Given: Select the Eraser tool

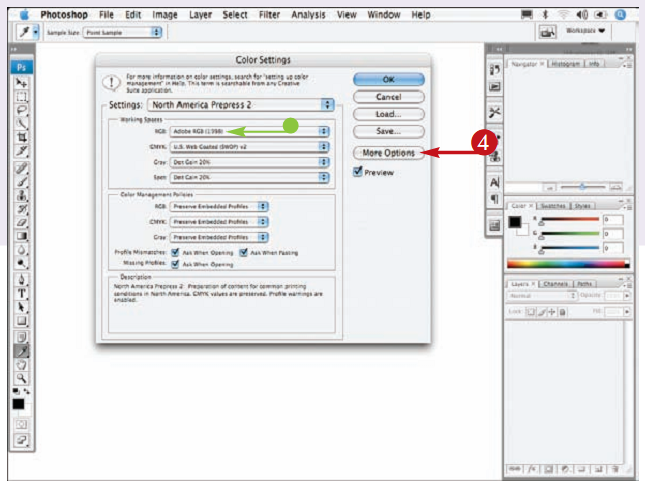Looking at the screenshot, I should (x=21, y=222).
